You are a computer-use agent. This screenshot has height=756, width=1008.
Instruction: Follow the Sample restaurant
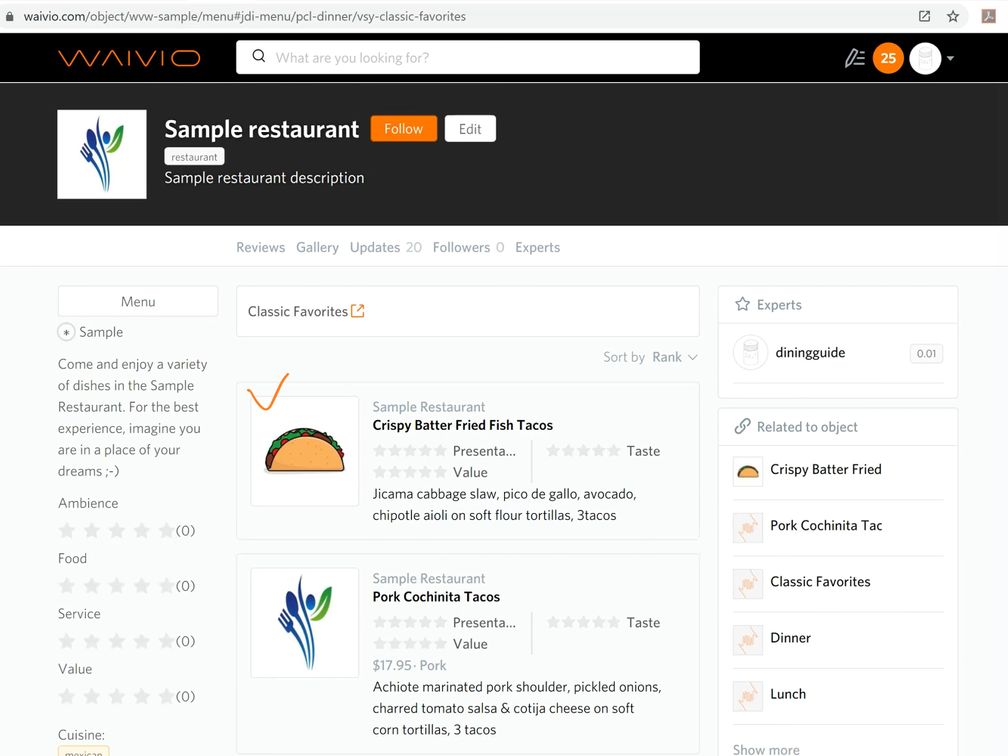403,129
